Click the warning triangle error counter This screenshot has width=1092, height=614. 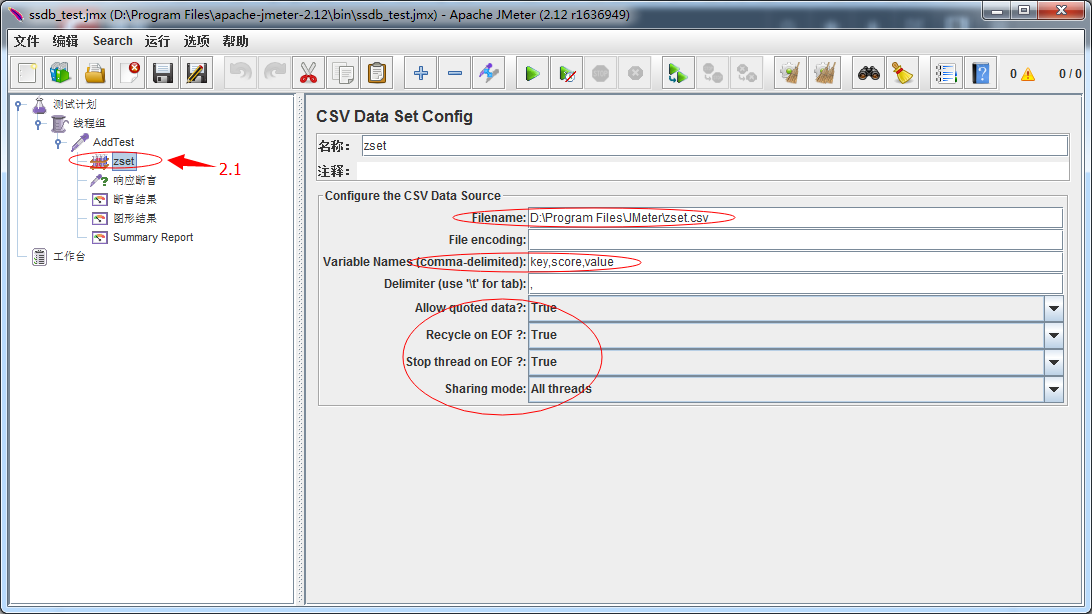1028,74
